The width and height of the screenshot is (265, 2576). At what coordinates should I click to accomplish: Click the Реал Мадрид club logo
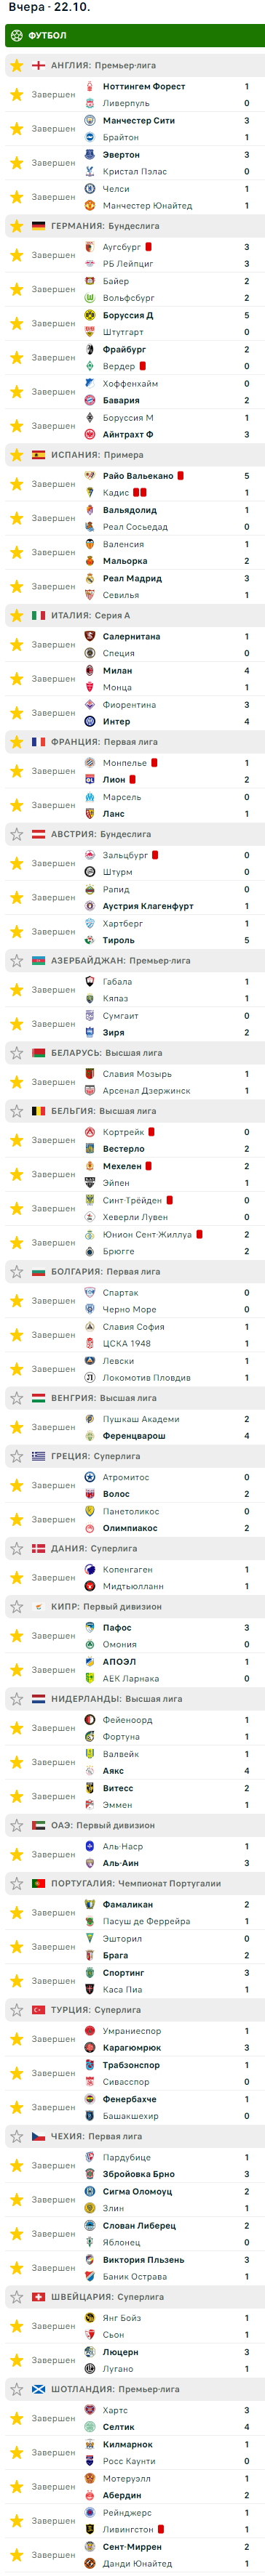(x=90, y=578)
